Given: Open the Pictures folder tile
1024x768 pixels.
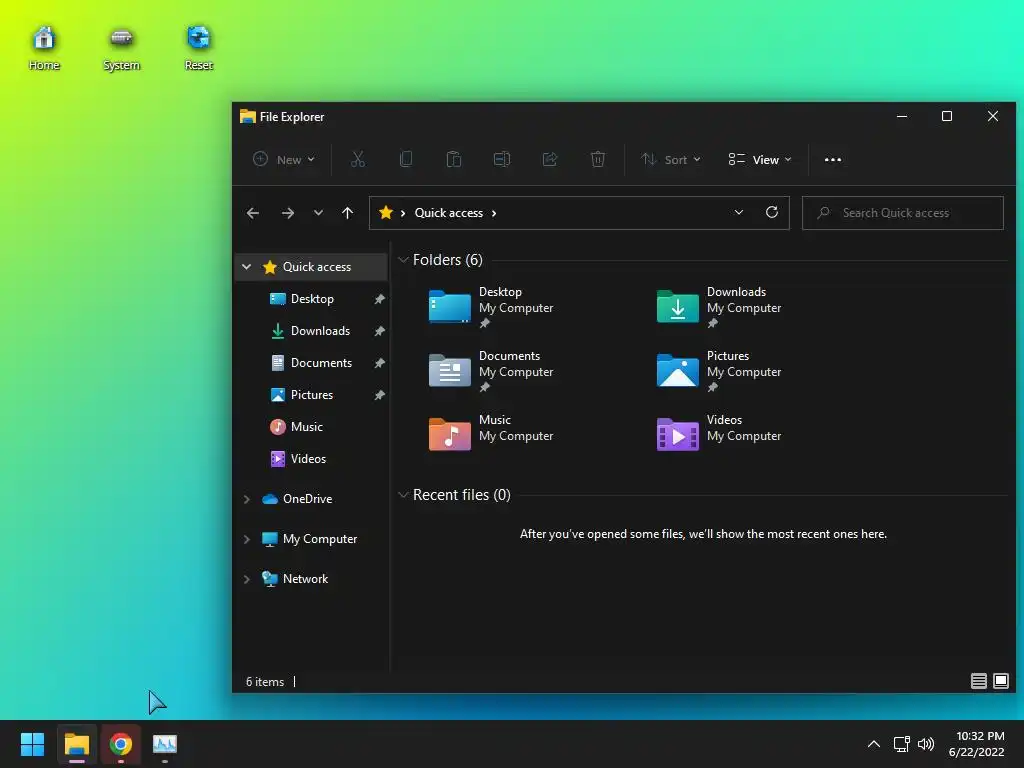Looking at the screenshot, I should tap(719, 370).
